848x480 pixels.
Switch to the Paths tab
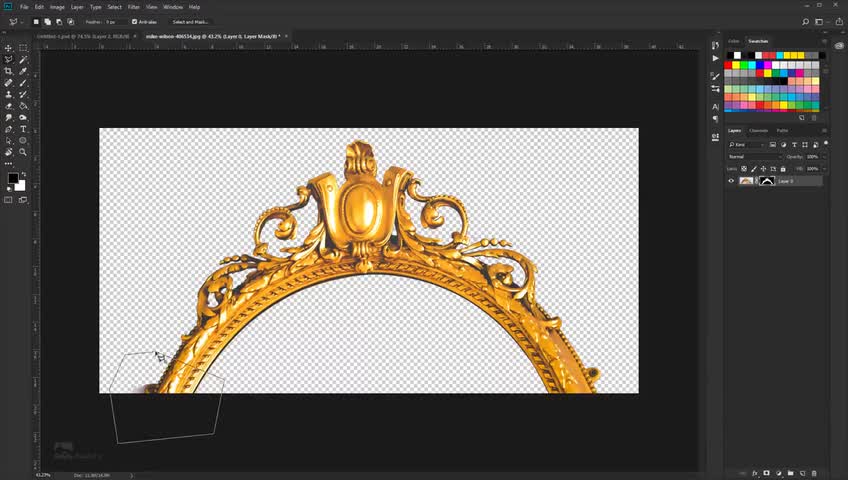click(782, 130)
